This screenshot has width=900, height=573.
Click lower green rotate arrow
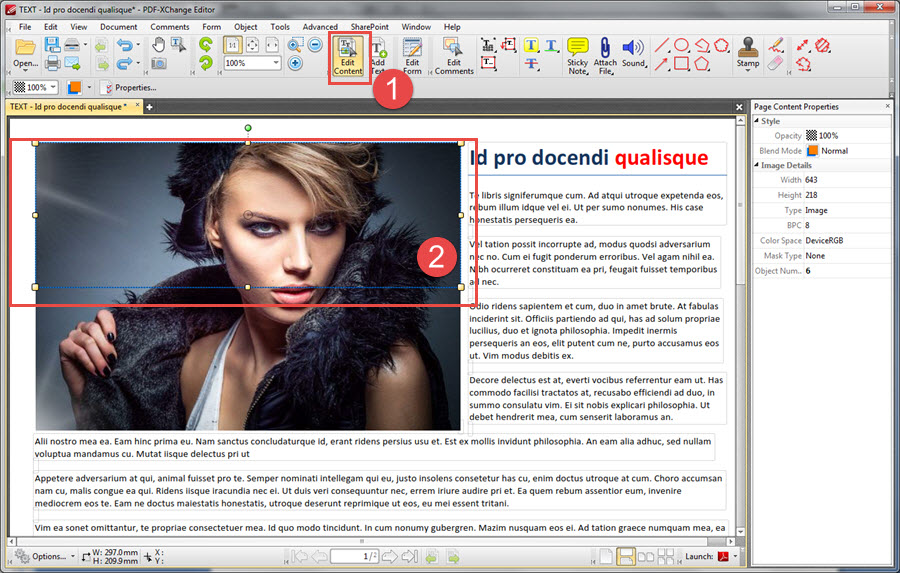(x=205, y=63)
